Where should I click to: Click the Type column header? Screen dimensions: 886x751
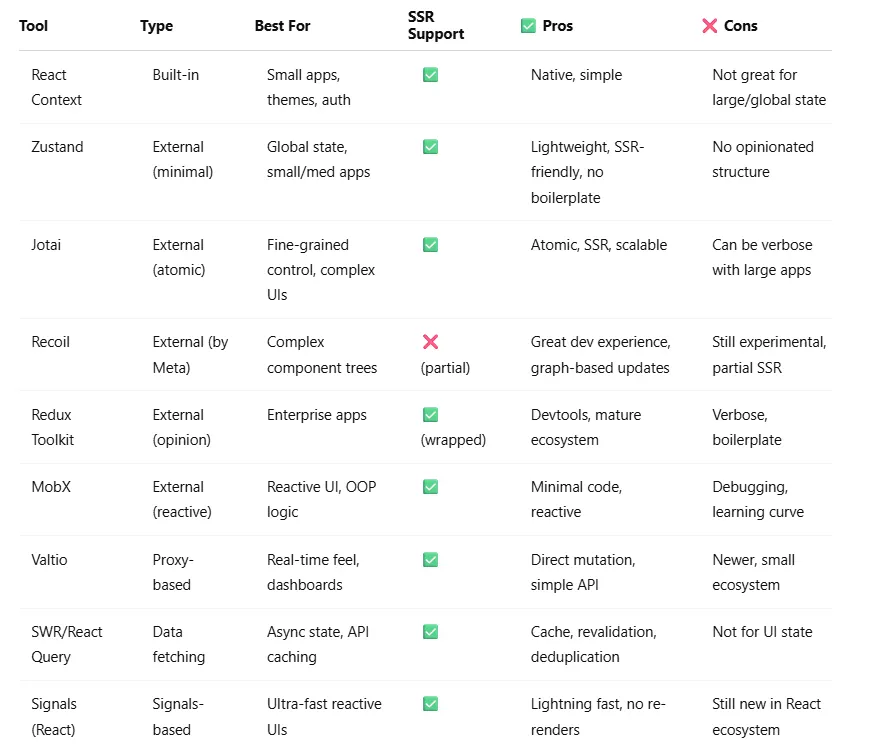pos(157,26)
